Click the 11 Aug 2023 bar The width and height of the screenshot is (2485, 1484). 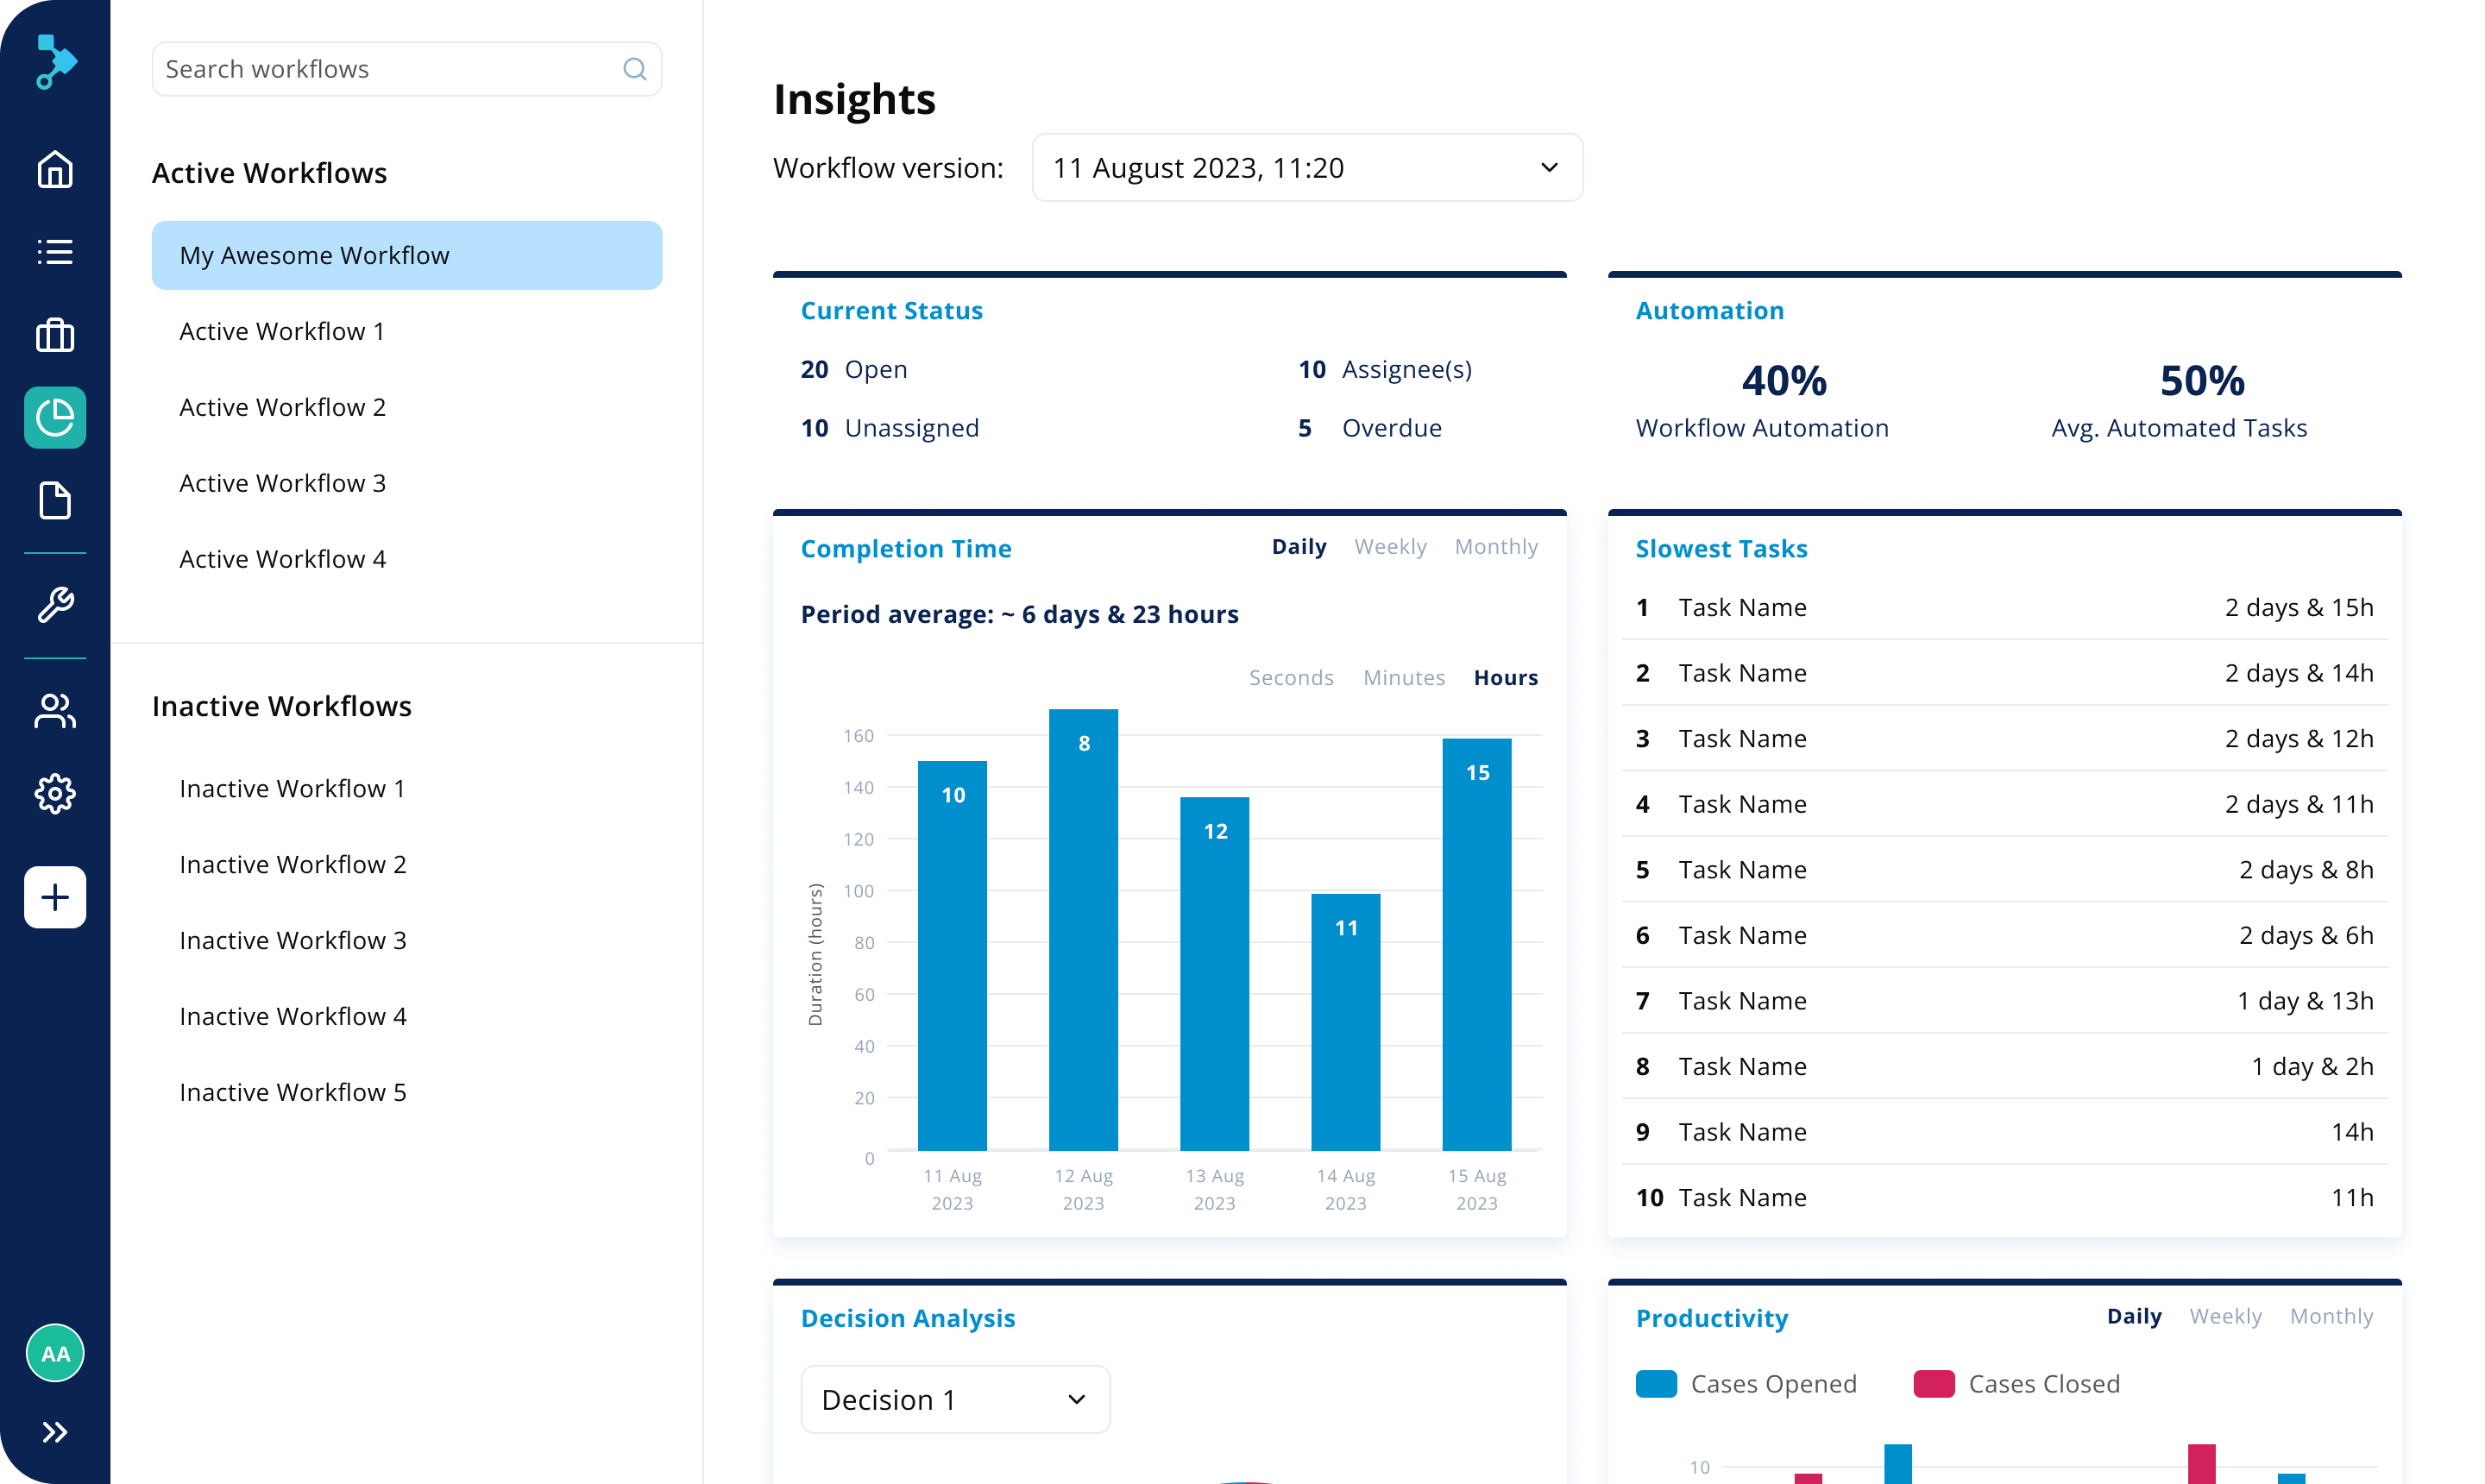(952, 955)
